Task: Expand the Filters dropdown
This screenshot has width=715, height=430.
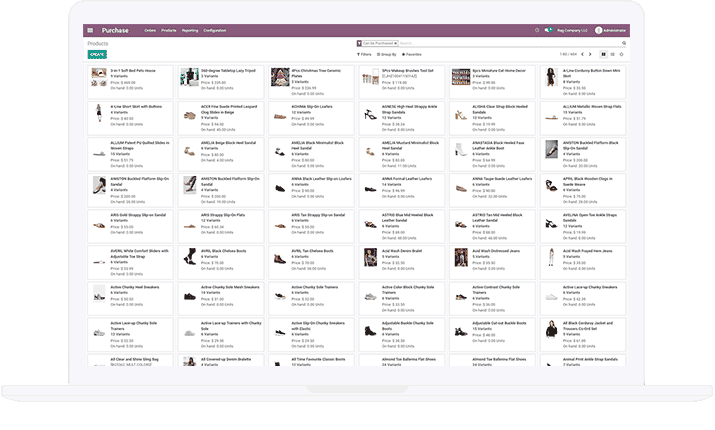Action: (x=366, y=54)
